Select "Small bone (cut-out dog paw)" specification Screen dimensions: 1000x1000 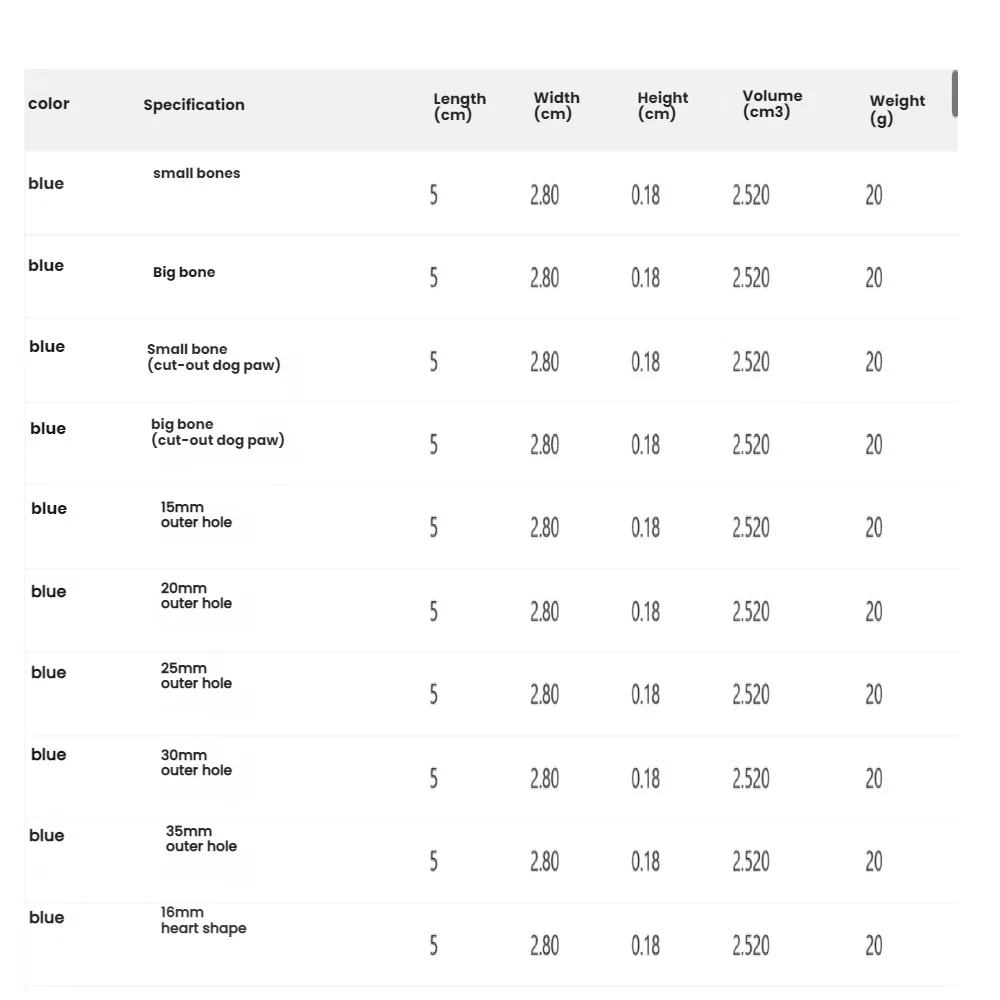tap(213, 357)
